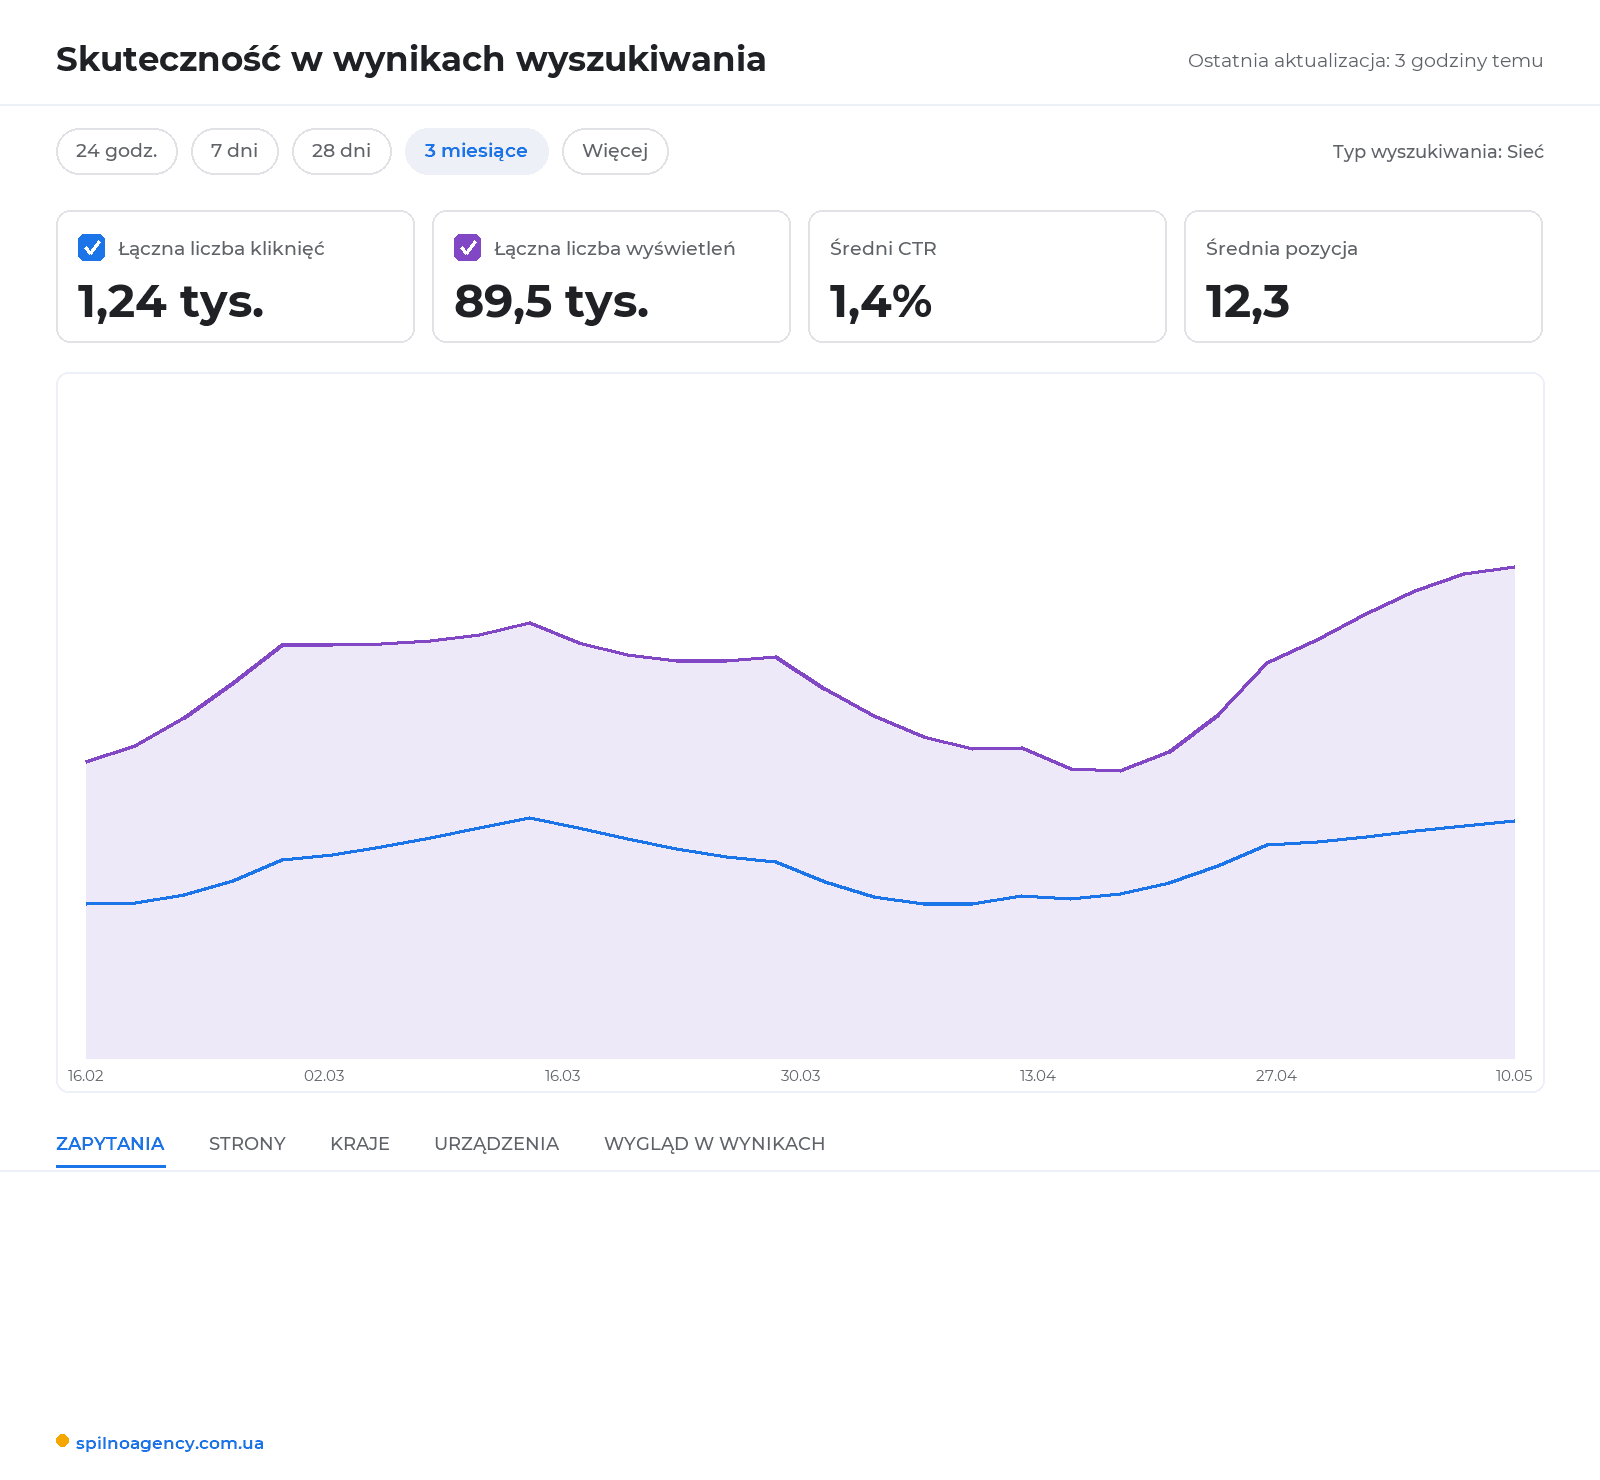Screen dimensions: 1600x1480
Task: Click the 30.03 date axis label
Action: click(x=800, y=1076)
